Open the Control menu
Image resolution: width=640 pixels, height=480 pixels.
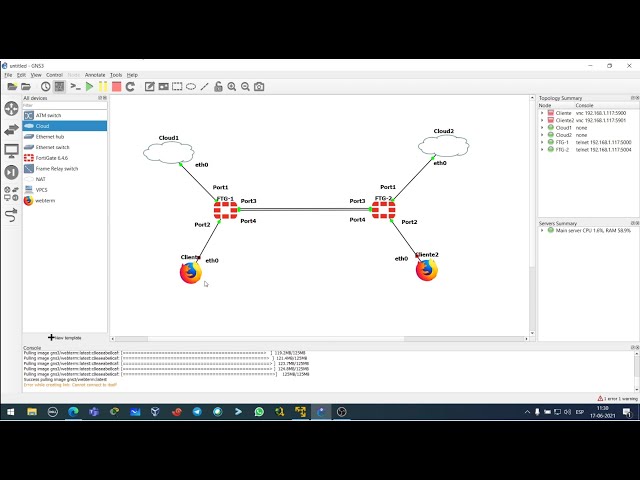54,75
